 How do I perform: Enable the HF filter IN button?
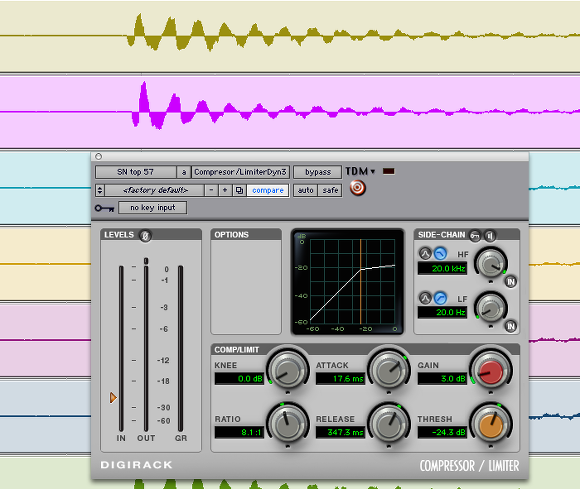coord(511,282)
